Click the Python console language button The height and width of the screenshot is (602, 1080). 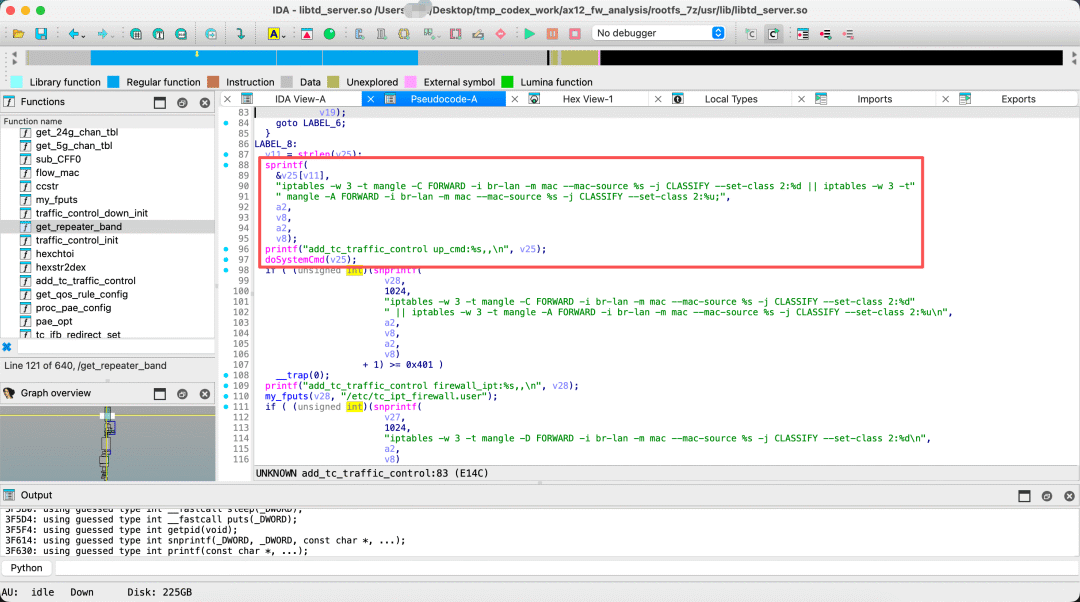(26, 568)
